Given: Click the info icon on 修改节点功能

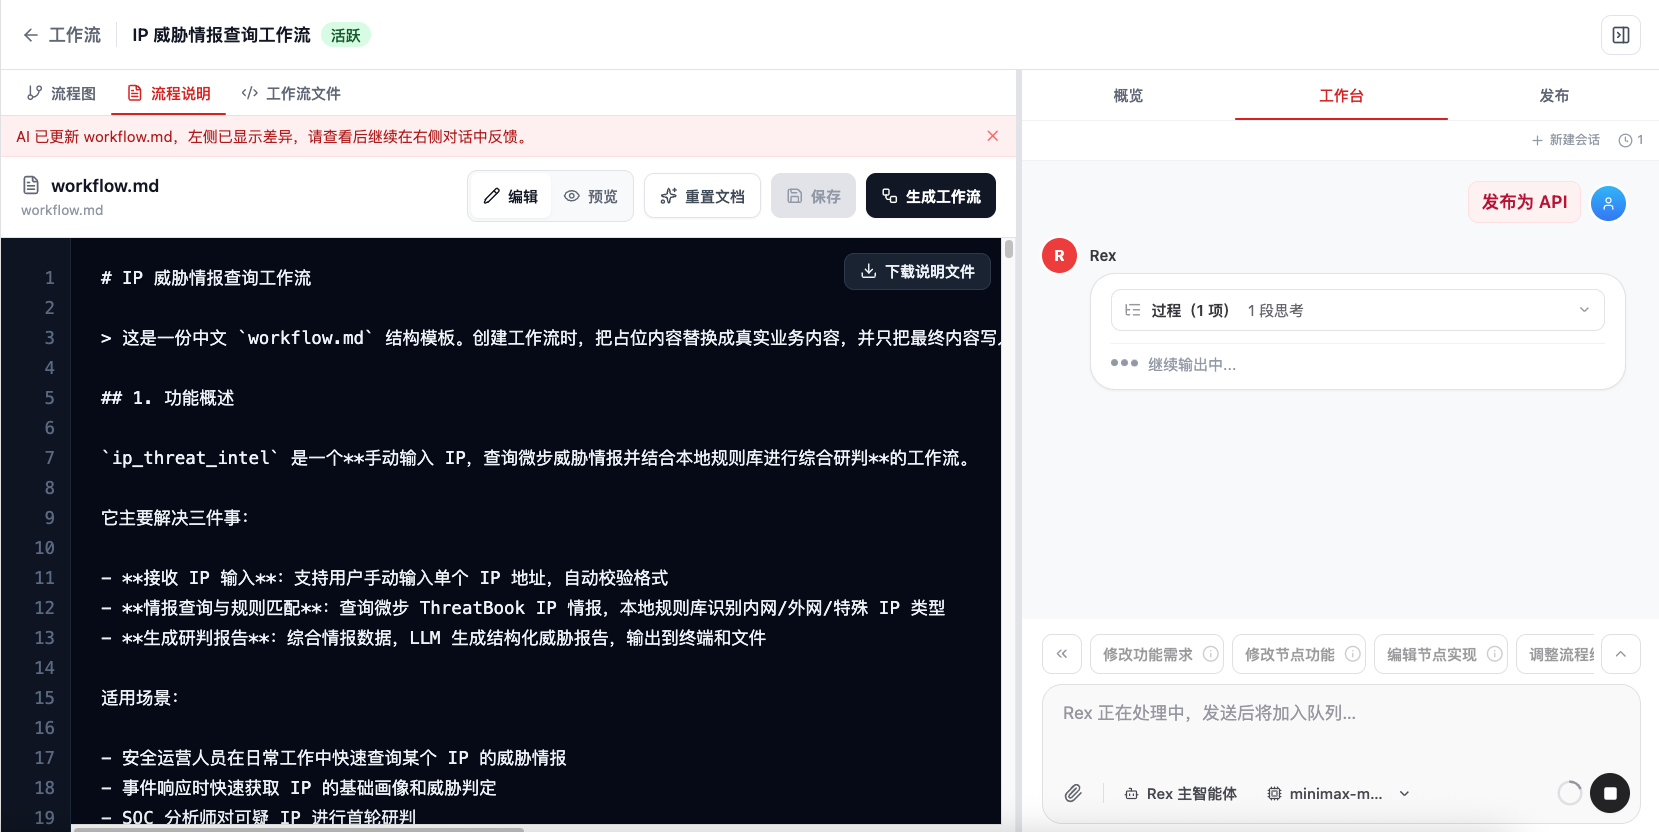Looking at the screenshot, I should 1353,654.
